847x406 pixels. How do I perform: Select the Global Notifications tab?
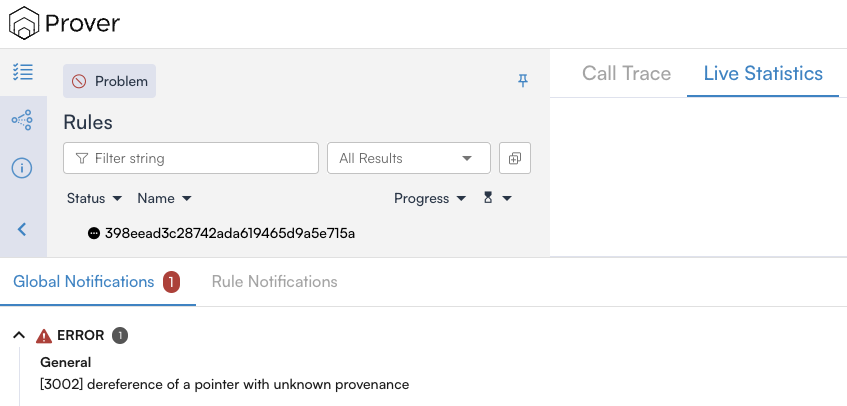coord(84,282)
